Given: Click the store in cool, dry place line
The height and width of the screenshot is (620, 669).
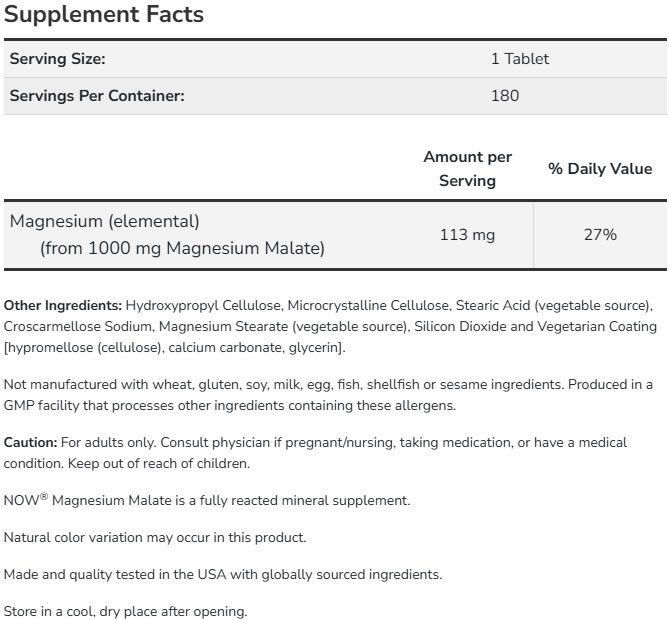Looking at the screenshot, I should coord(125,611).
